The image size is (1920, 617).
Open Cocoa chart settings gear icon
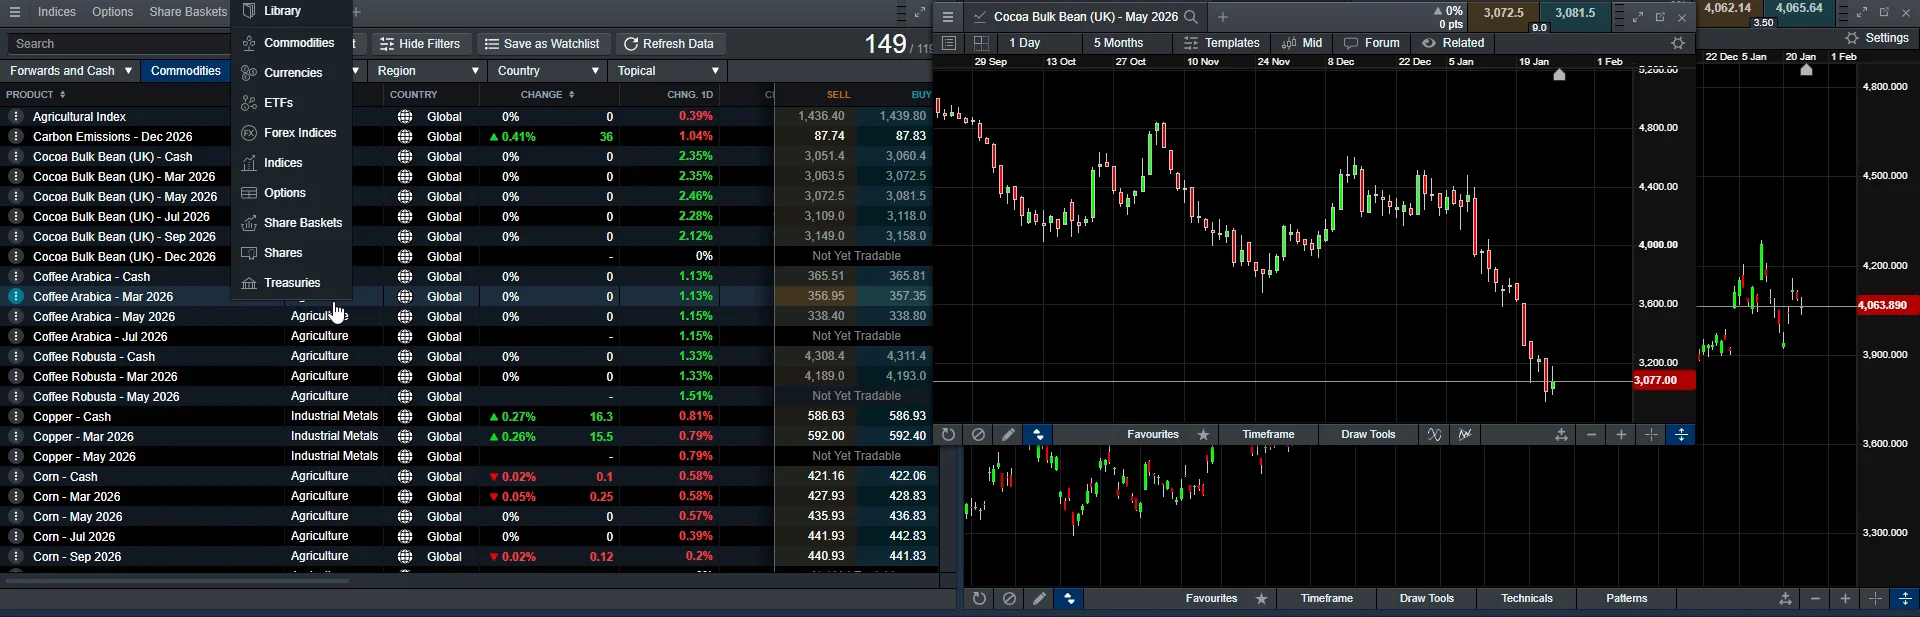click(1678, 43)
